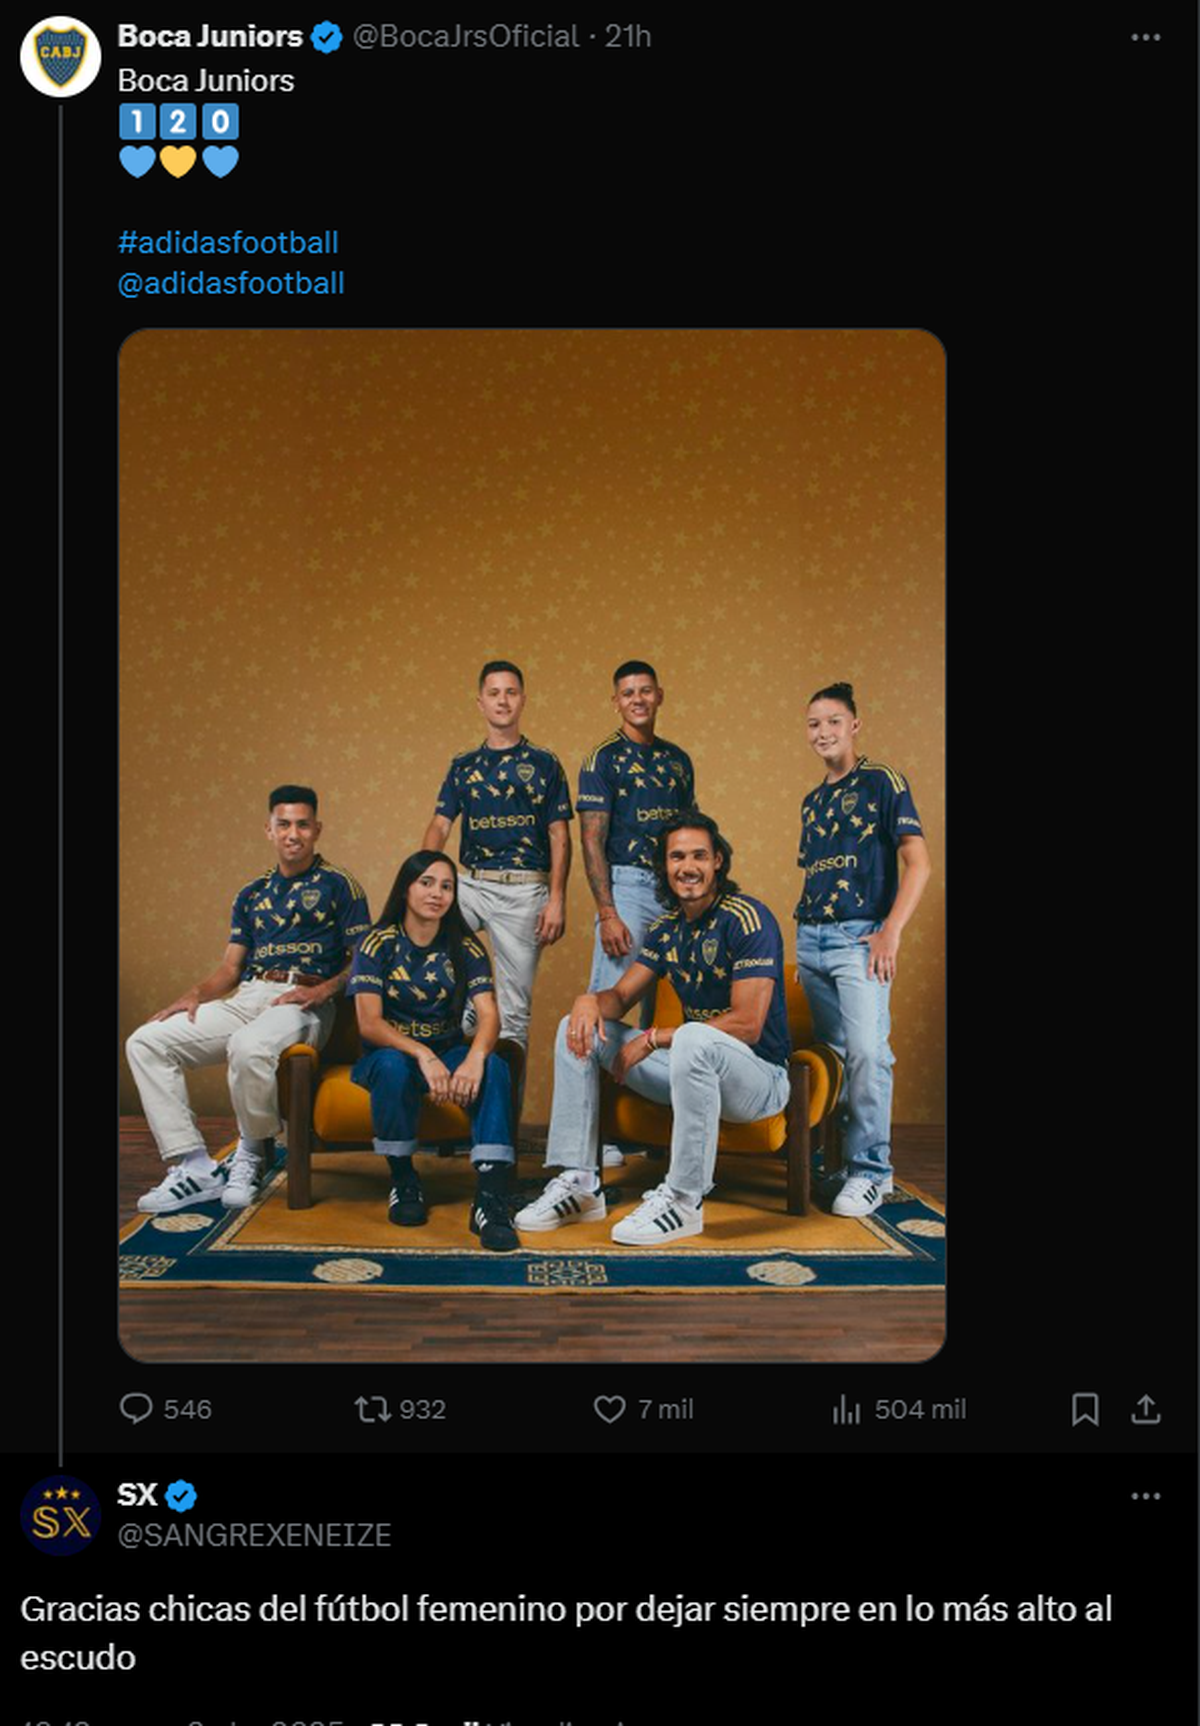Open the @adidasfootball mention link
The width and height of the screenshot is (1200, 1726).
pos(231,284)
